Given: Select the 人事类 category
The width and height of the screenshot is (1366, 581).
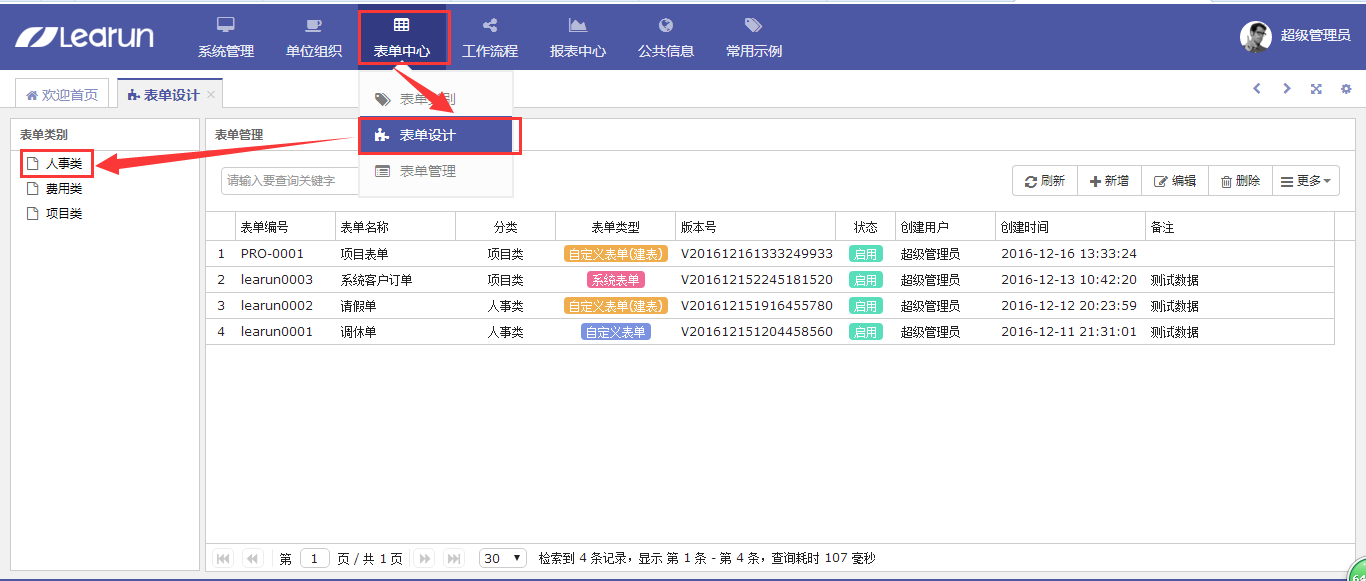Looking at the screenshot, I should 63,163.
